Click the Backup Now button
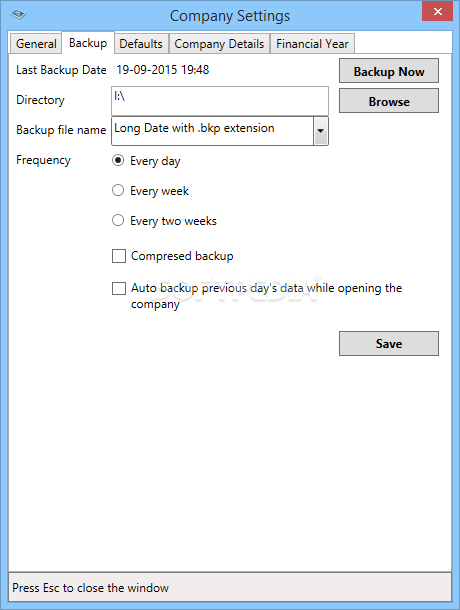The height and width of the screenshot is (610, 460). click(389, 71)
